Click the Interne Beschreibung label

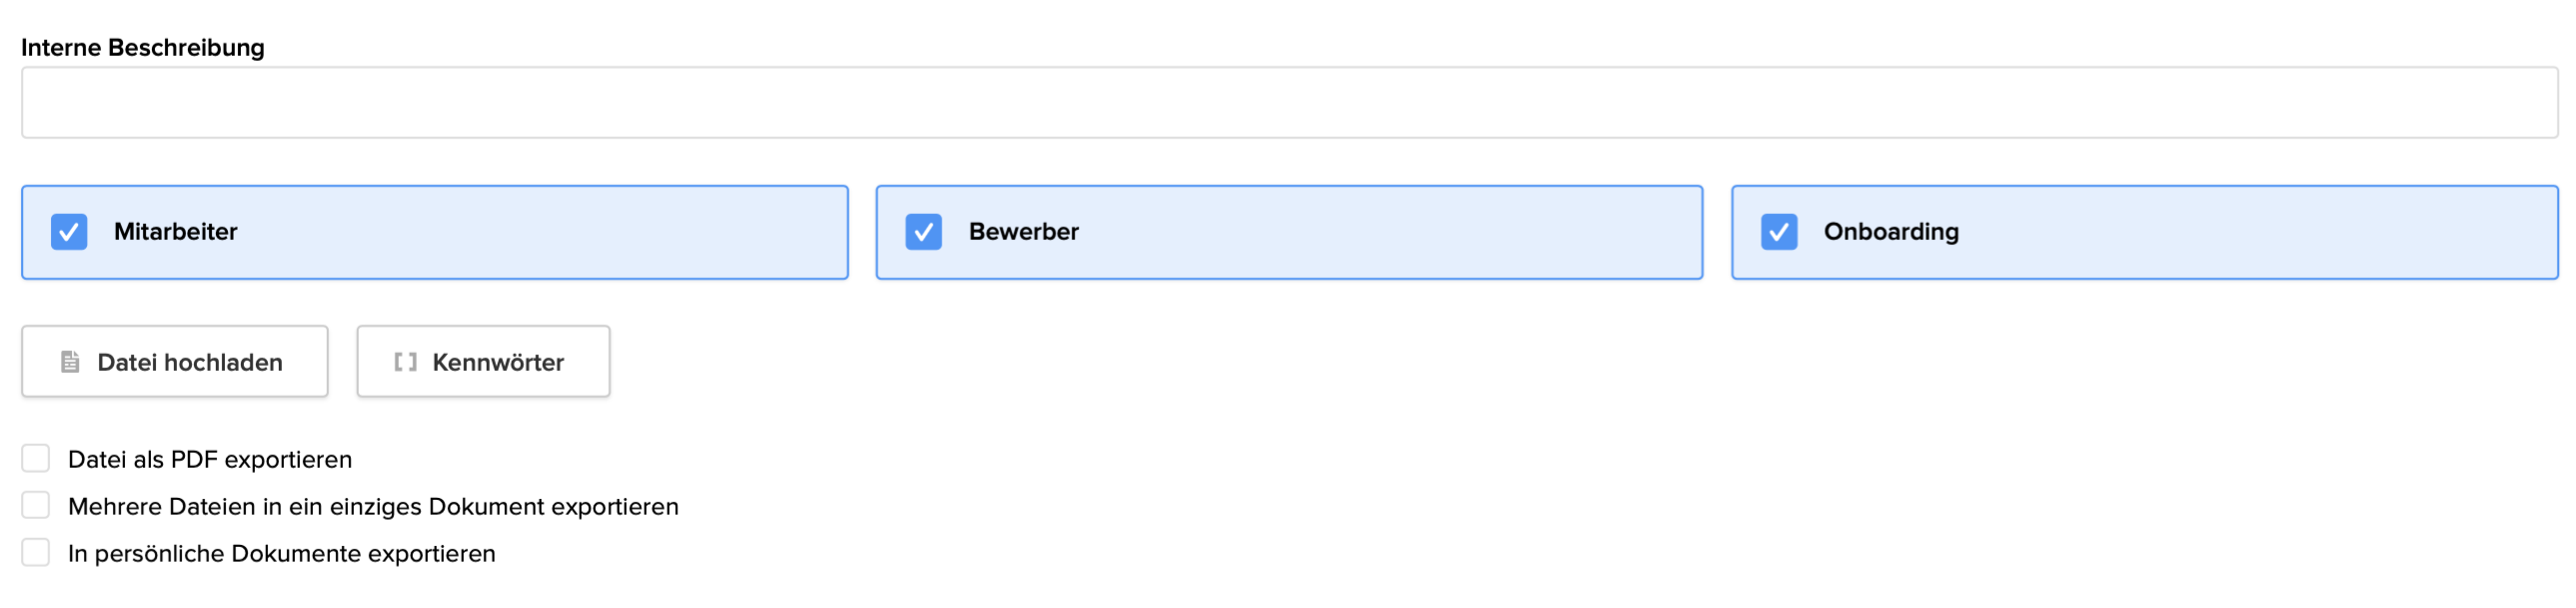coord(143,46)
